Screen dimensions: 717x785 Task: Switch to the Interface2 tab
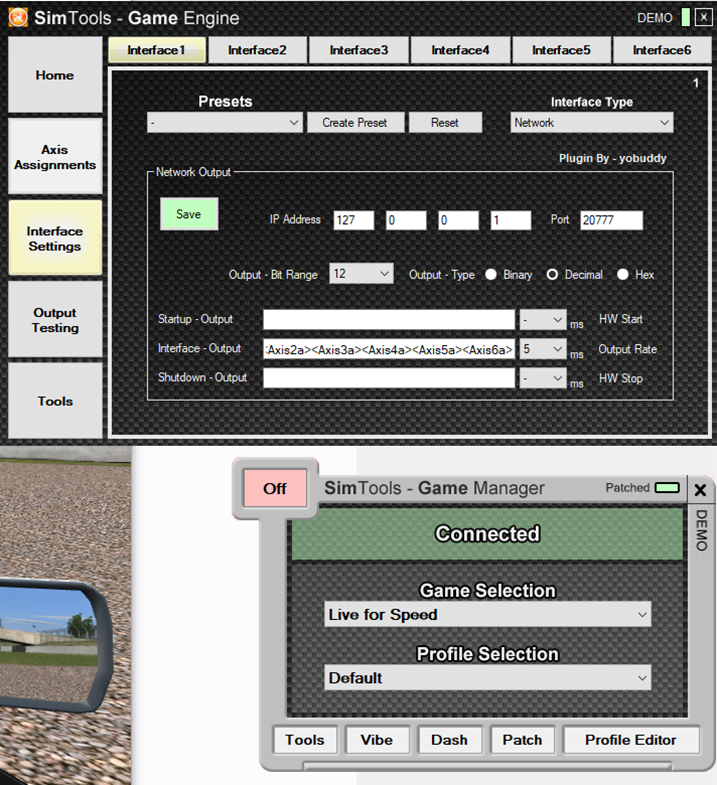coord(257,50)
